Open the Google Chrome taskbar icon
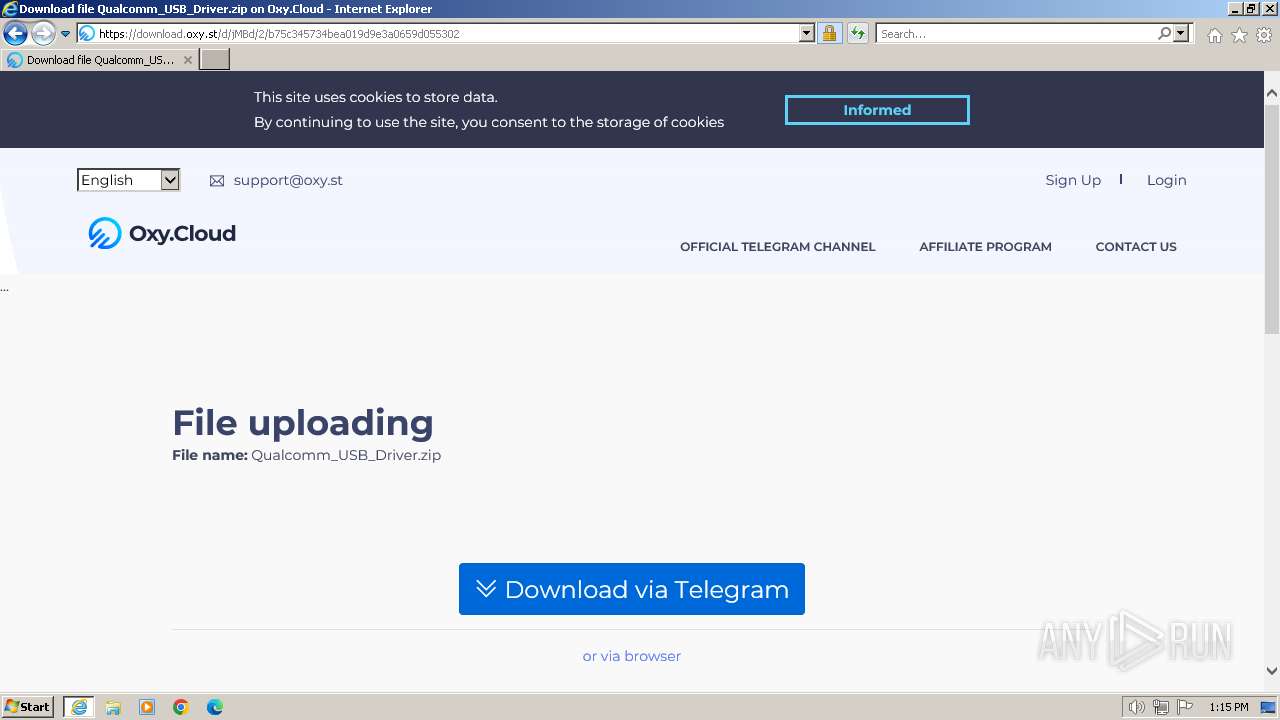 point(181,707)
